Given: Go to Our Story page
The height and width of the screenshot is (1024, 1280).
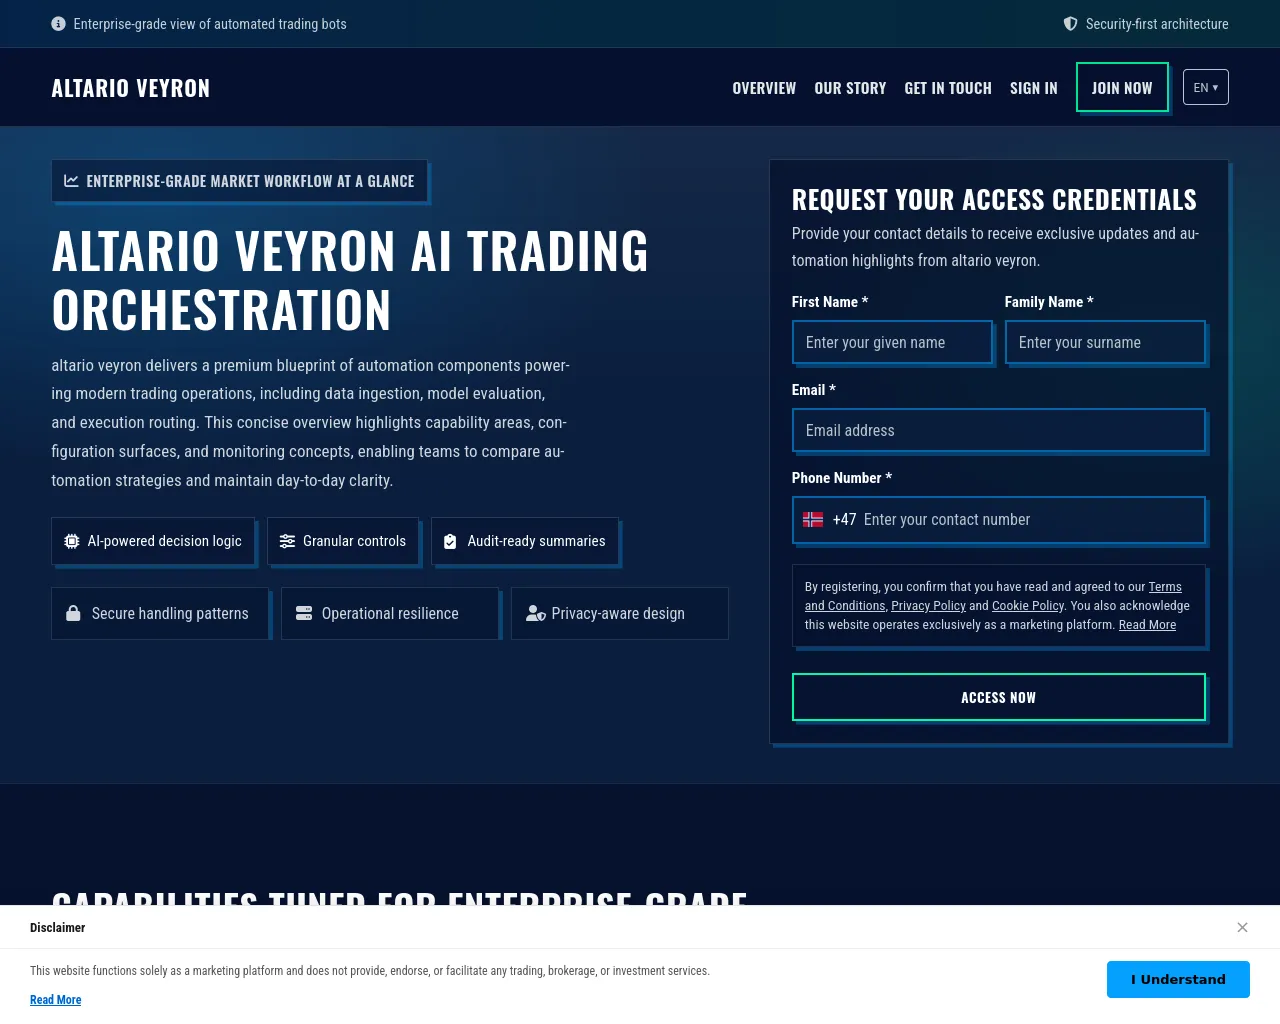Looking at the screenshot, I should point(850,88).
